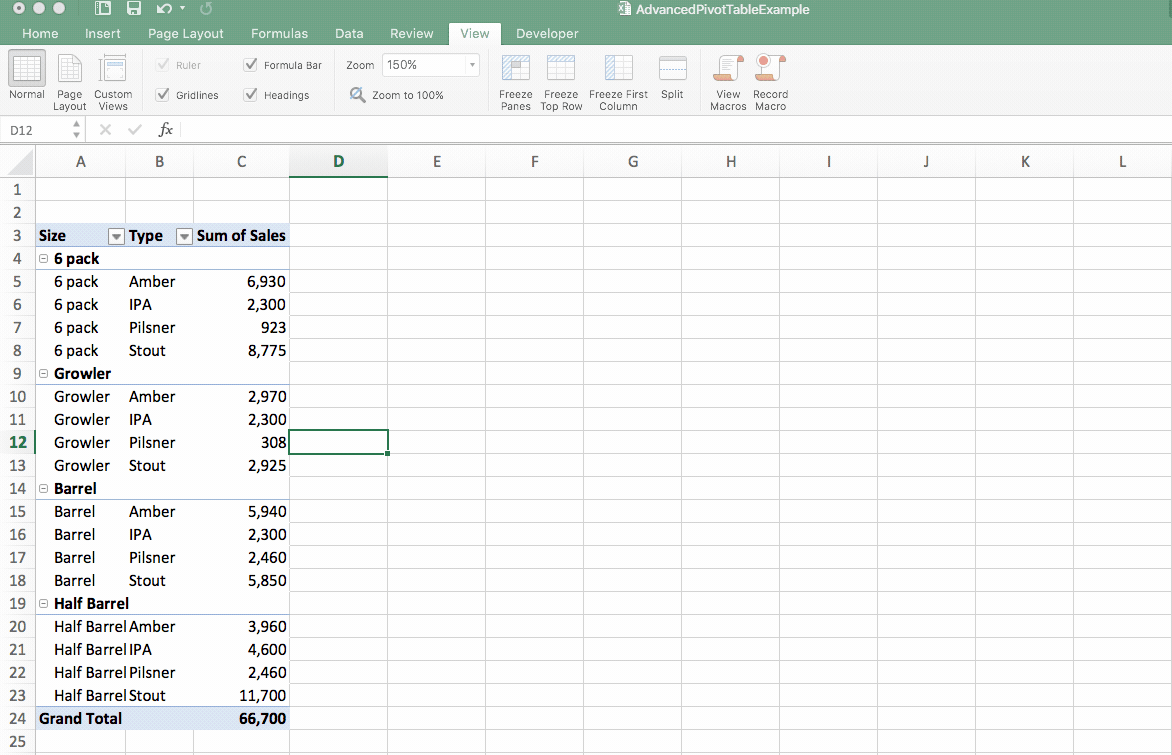Click Freeze Panes
The height and width of the screenshot is (755, 1172).
pos(515,80)
